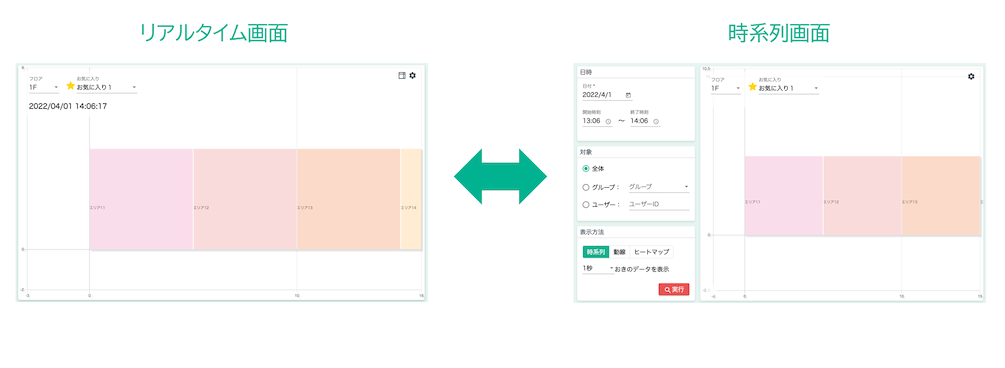Click the 表示方法 panel header
1005x368 pixels.
636,232
